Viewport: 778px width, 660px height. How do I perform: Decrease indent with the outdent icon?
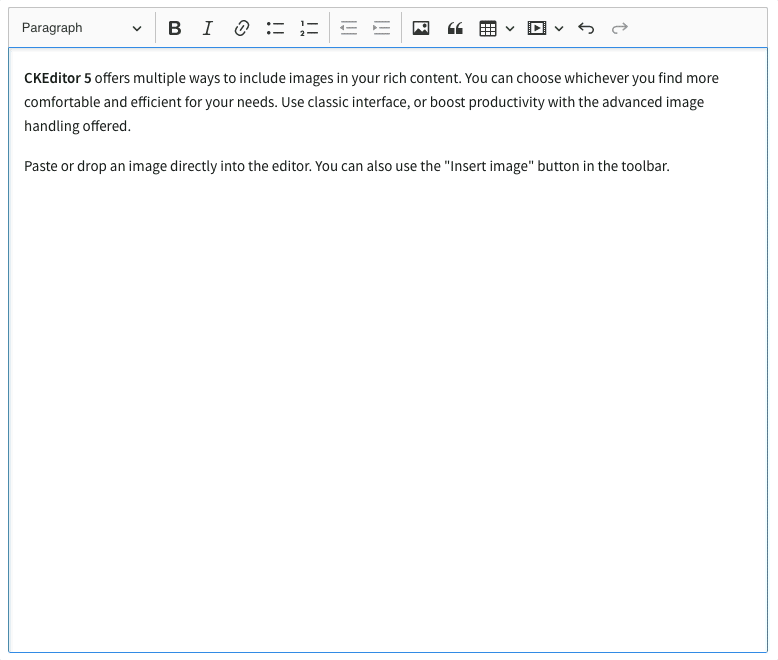(x=348, y=28)
